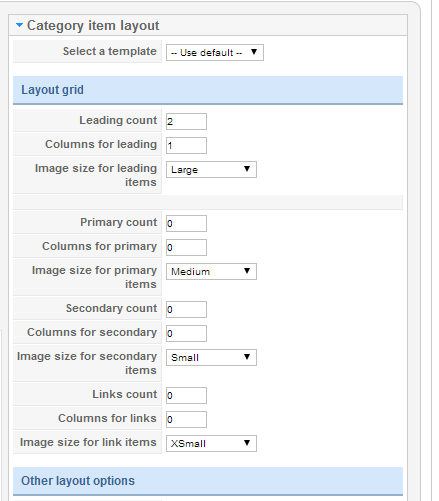Open Image size for leading items dropdown
Viewport: 439px width, 501px height.
tap(211, 170)
